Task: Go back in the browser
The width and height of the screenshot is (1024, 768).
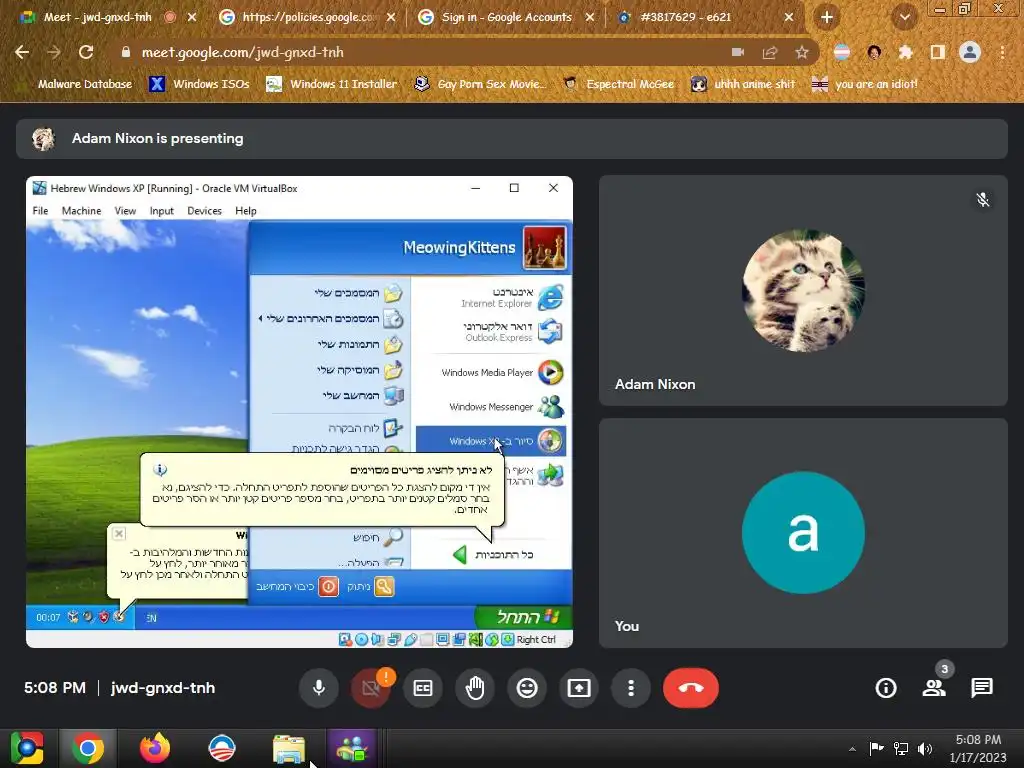Action: point(22,52)
